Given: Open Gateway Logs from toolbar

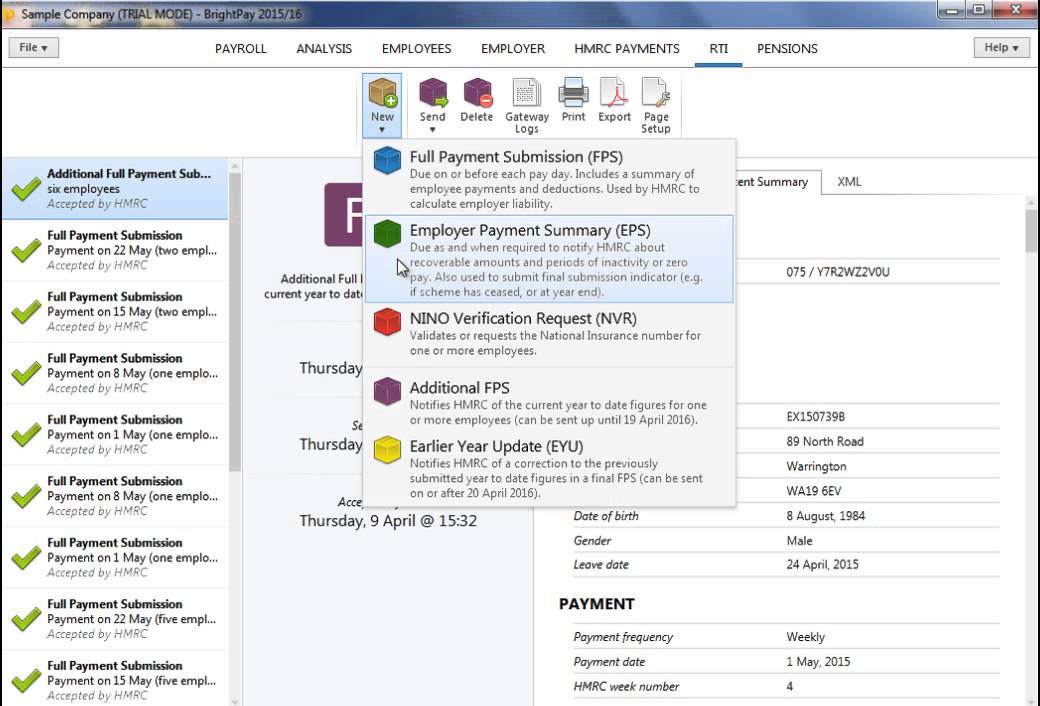Looking at the screenshot, I should (527, 106).
